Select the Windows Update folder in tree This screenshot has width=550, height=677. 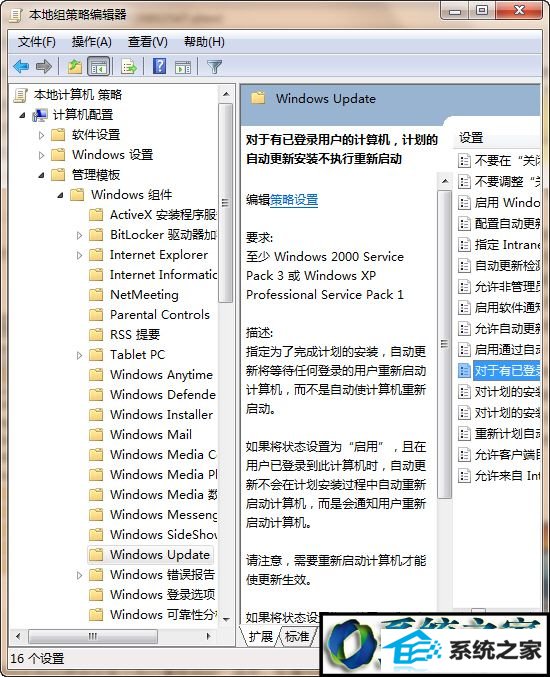pyautogui.click(x=160, y=554)
